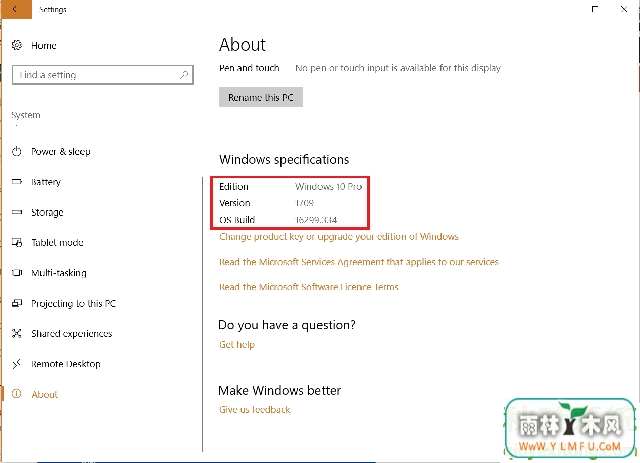Screen dimensions: 640x463
Task: Go back with the Settings back arrow
Action: [16, 9]
